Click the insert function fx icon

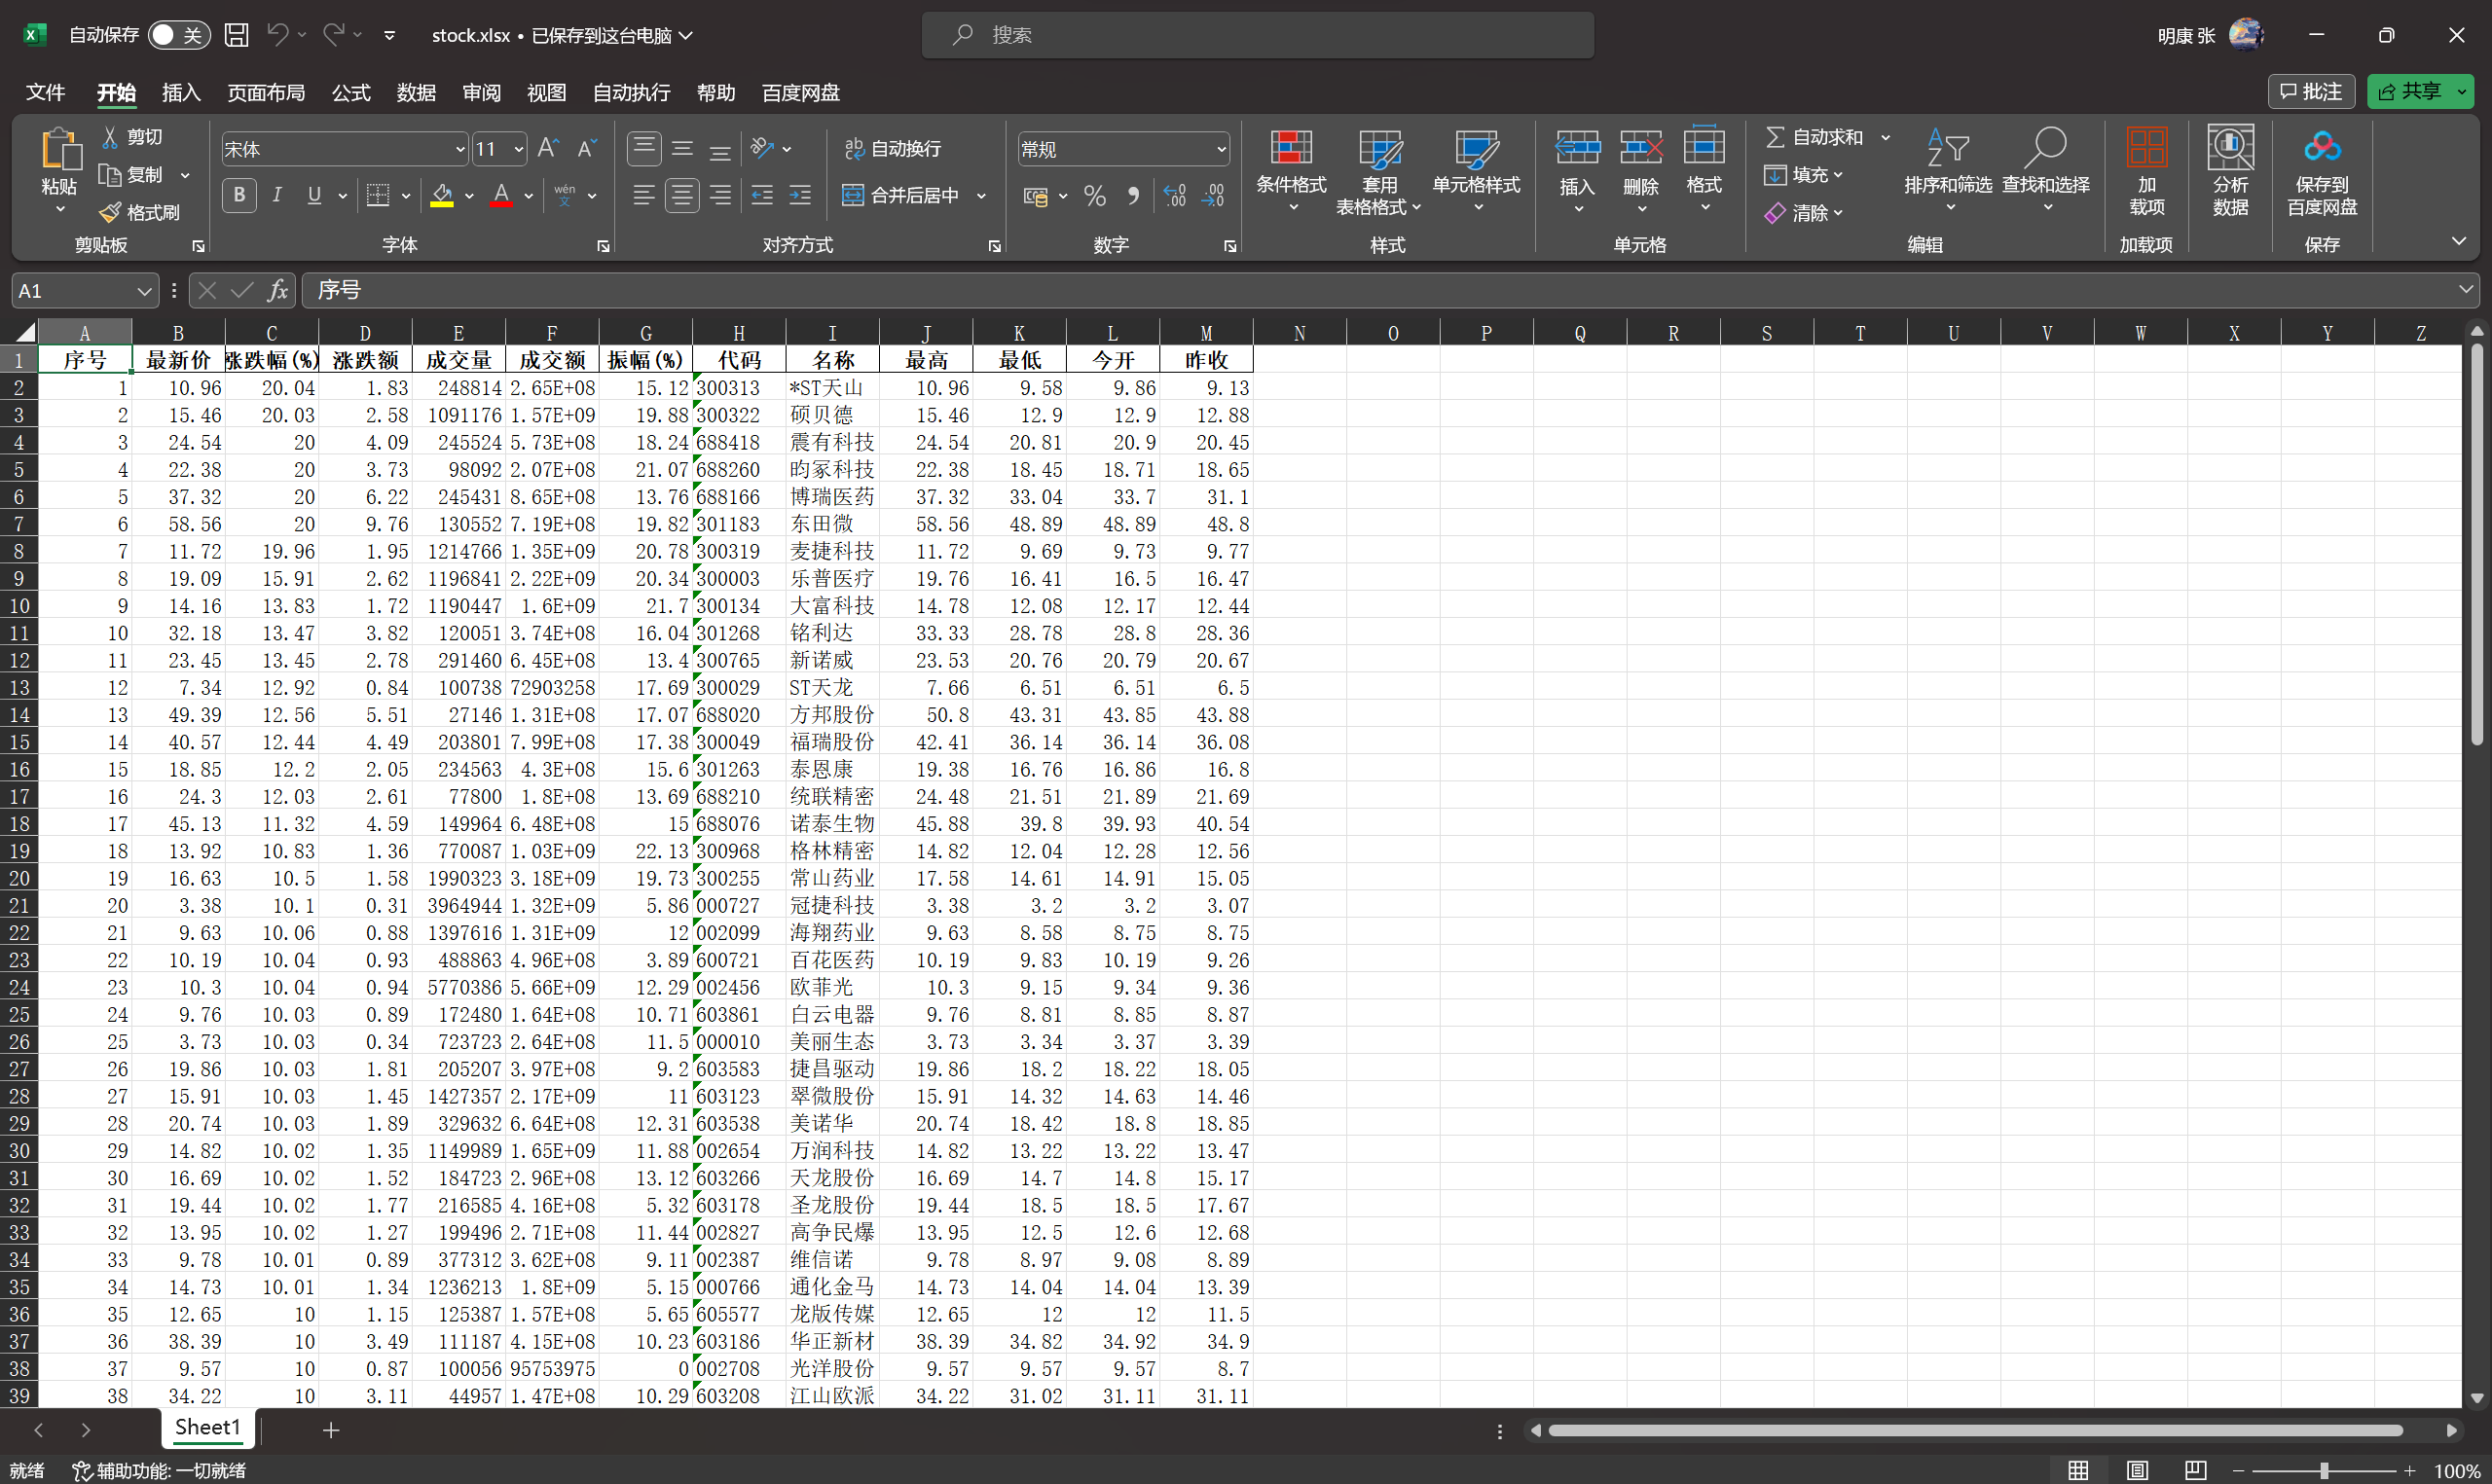click(x=277, y=290)
